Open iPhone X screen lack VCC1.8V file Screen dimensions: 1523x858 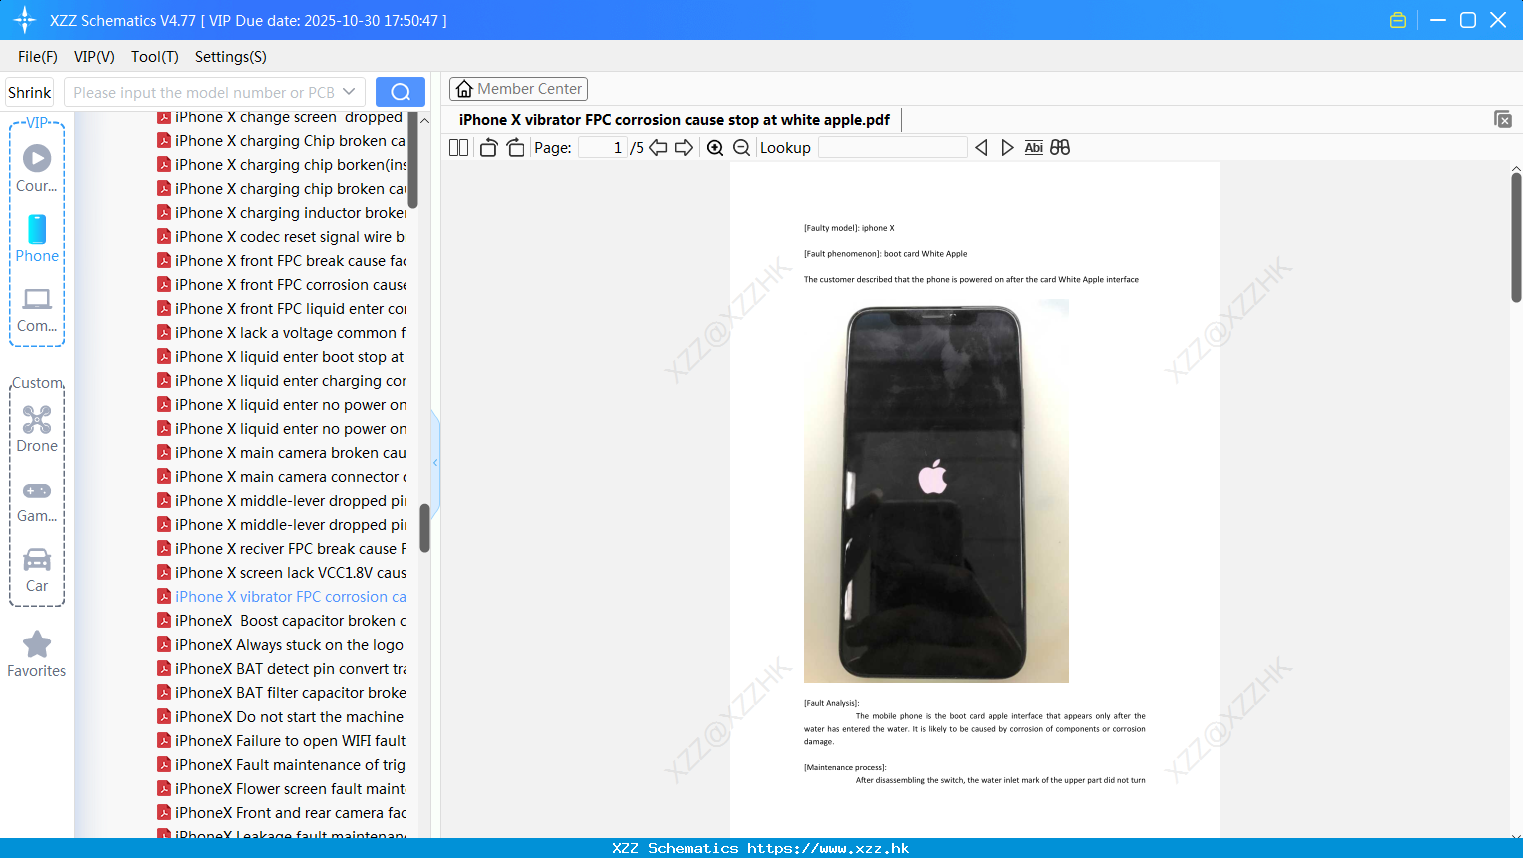pyautogui.click(x=282, y=573)
